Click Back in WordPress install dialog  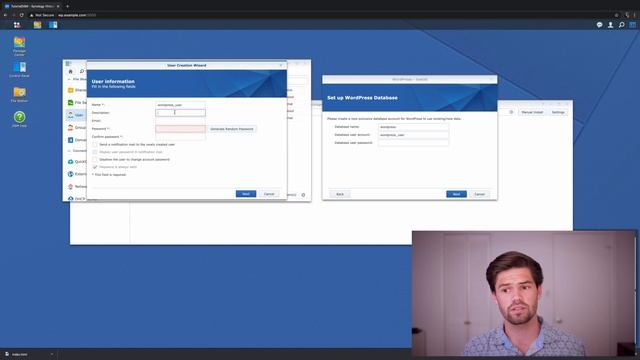(340, 194)
